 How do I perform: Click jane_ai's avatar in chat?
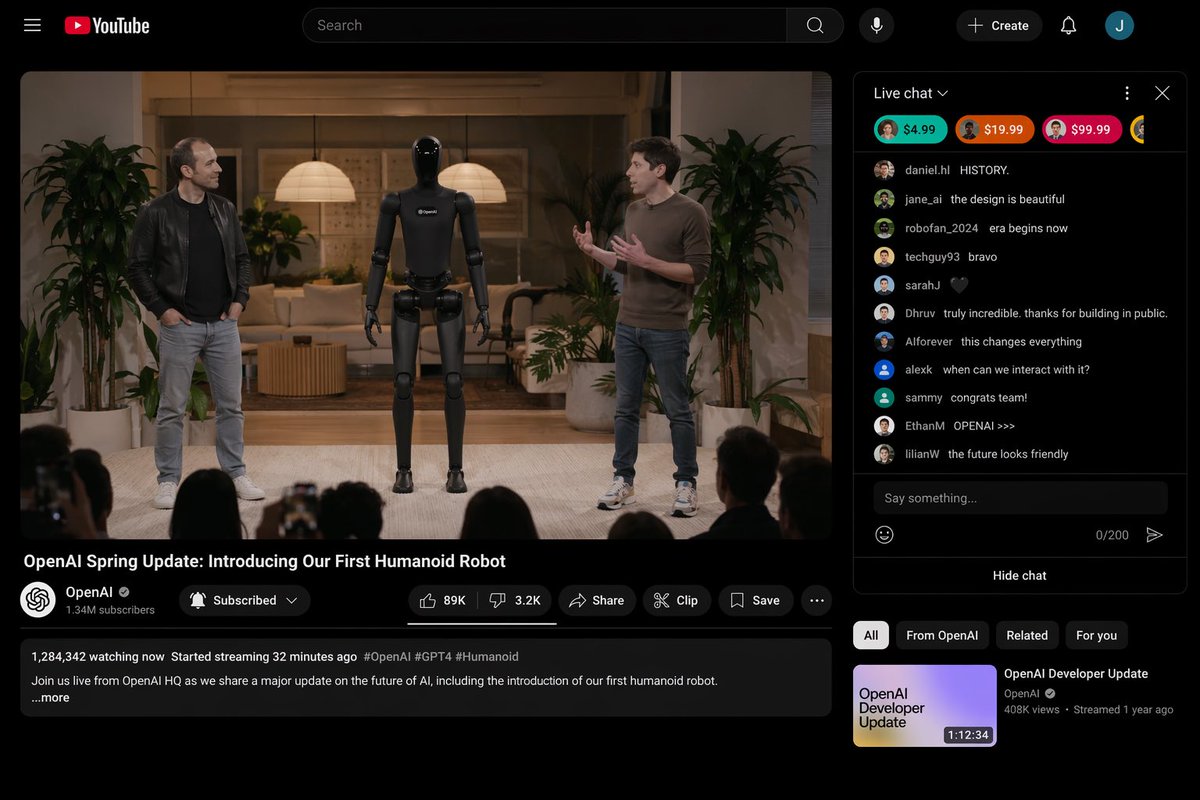[884, 199]
